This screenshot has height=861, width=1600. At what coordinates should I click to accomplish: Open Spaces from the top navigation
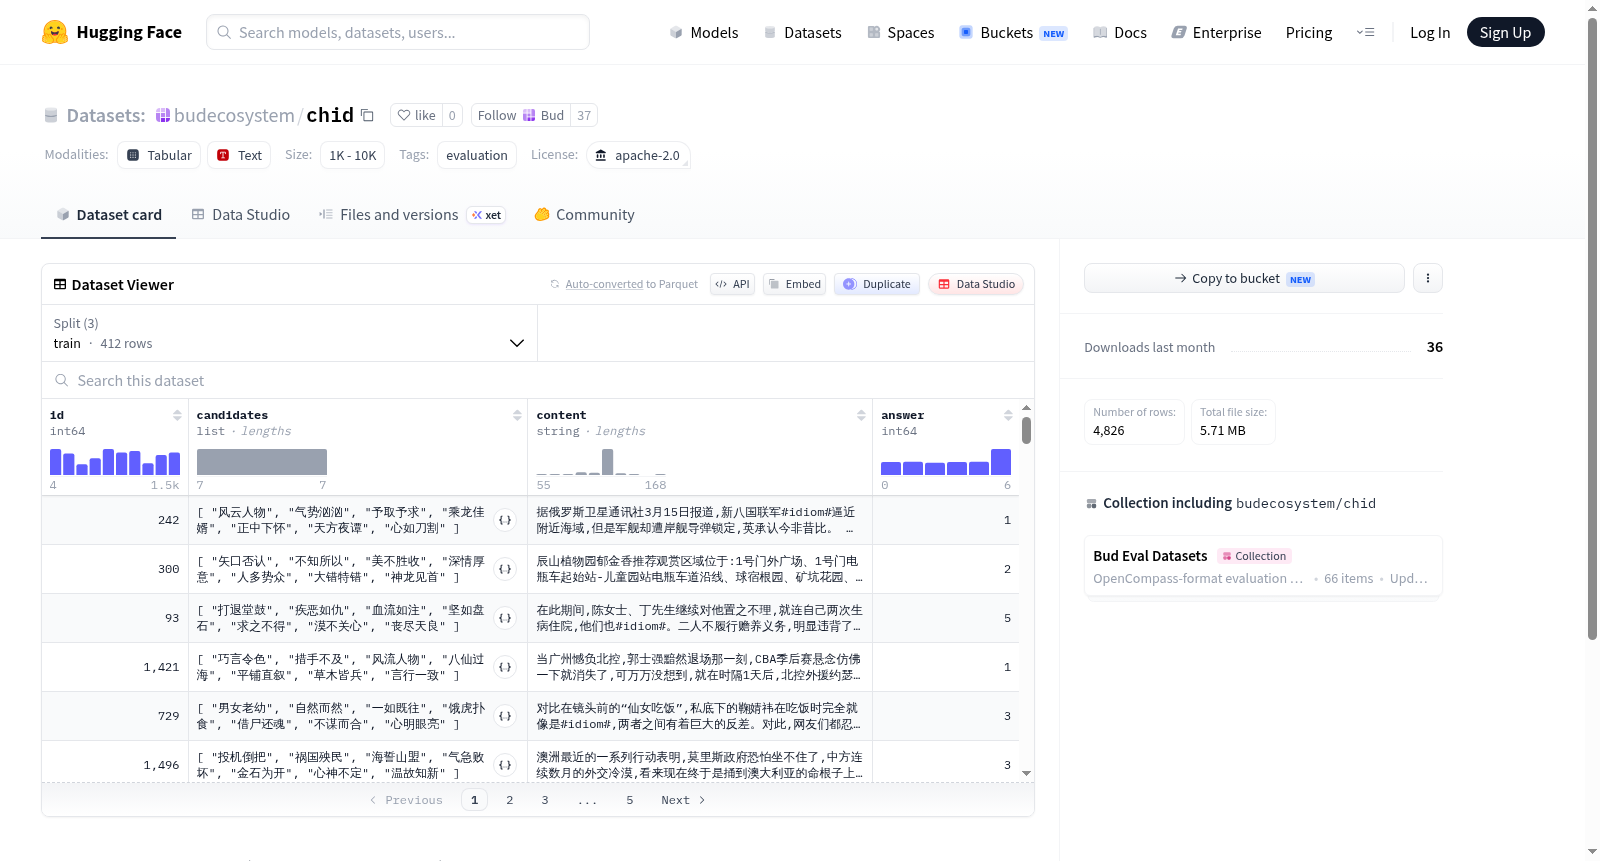click(x=900, y=32)
